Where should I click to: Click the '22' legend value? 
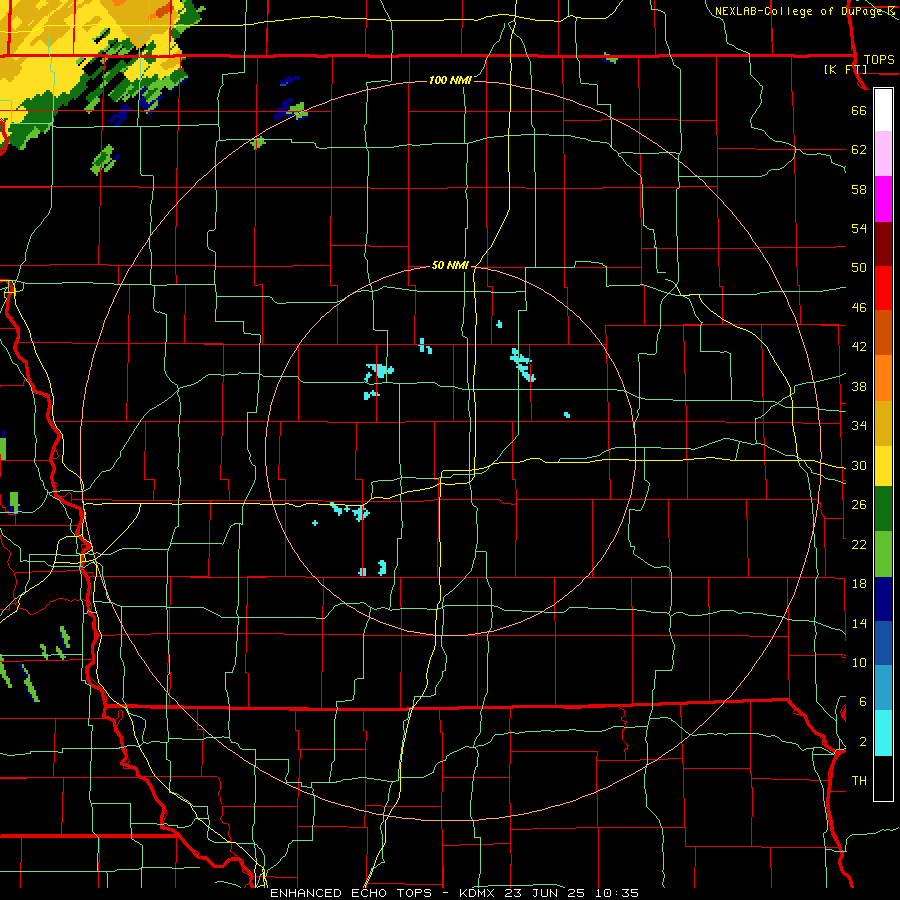point(859,544)
